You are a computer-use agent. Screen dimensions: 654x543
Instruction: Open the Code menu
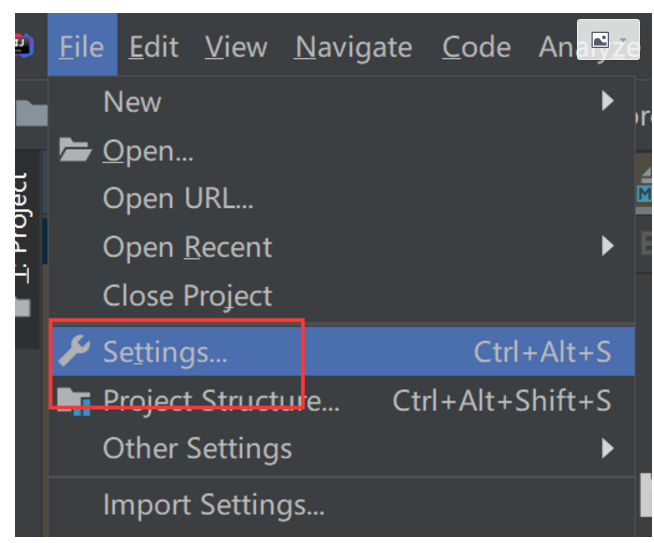click(476, 47)
